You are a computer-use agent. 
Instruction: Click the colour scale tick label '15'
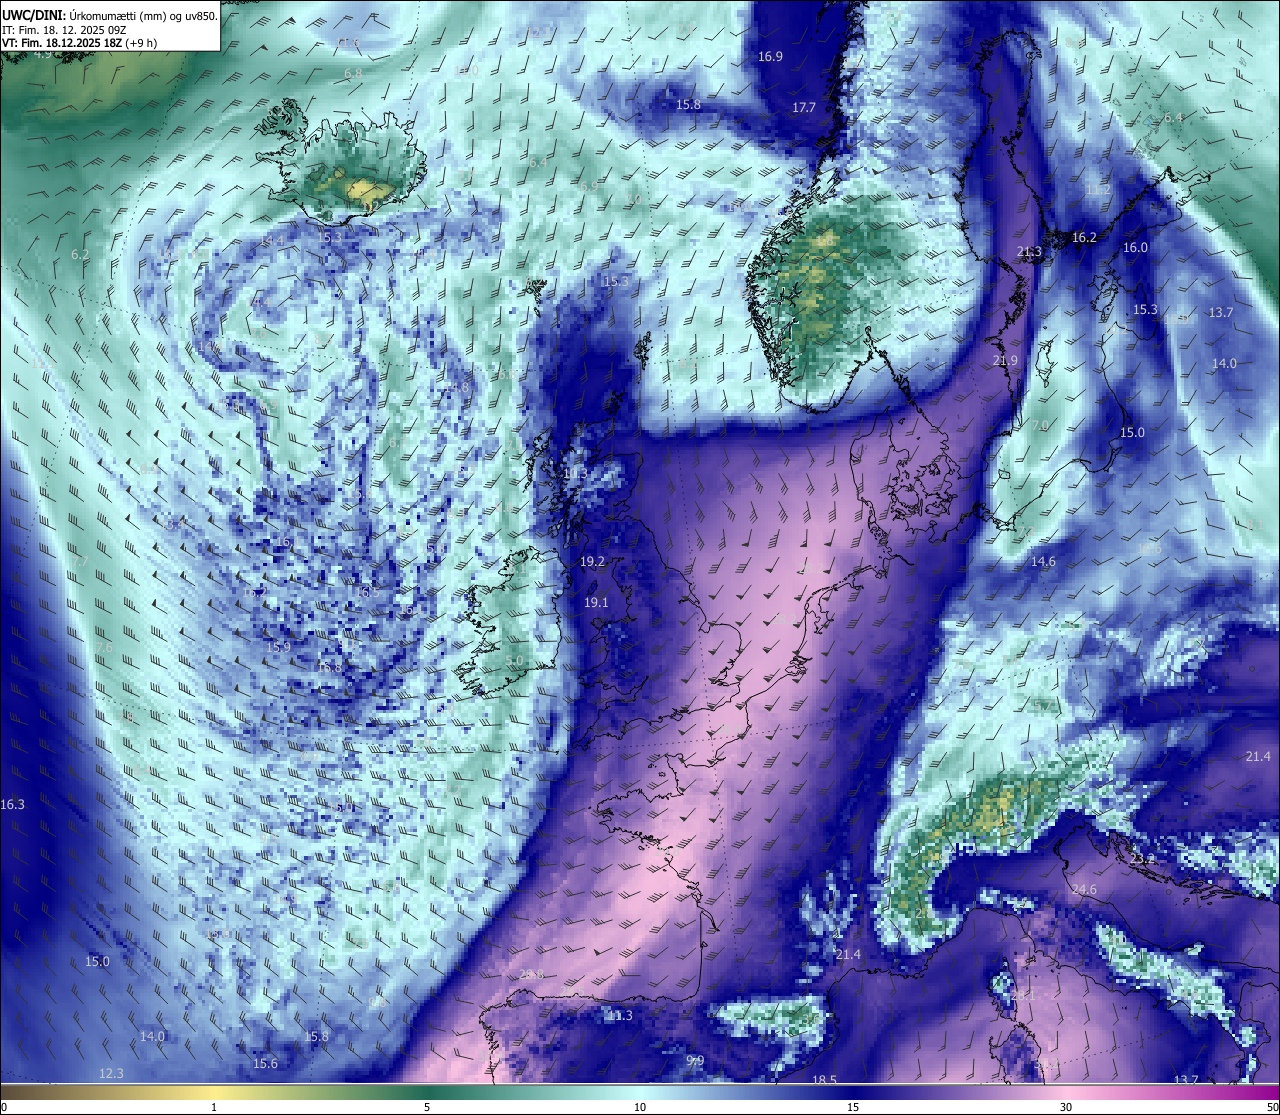coord(853,1107)
